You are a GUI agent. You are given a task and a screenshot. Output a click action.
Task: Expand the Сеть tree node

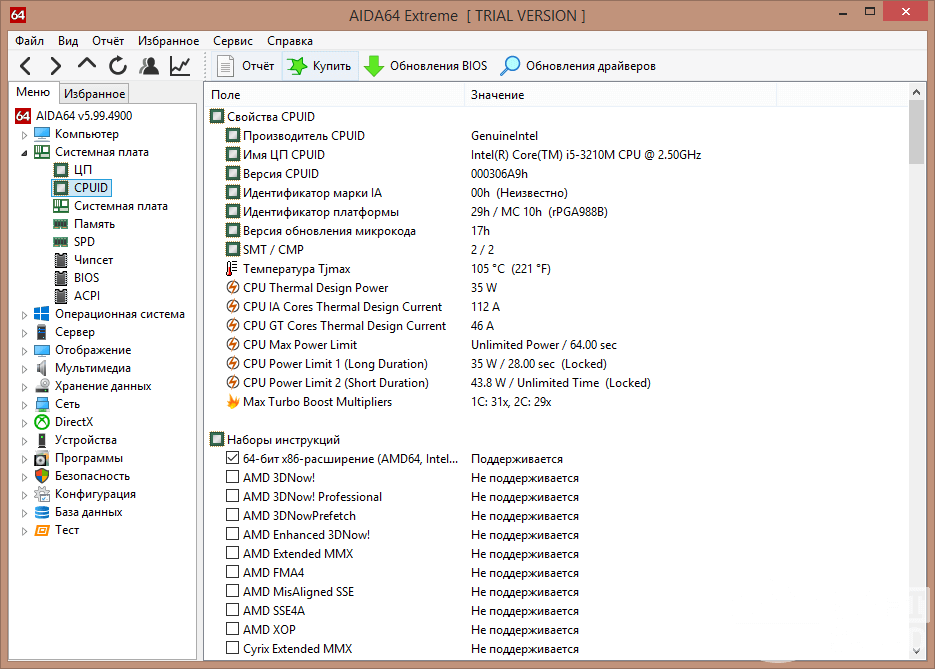click(x=24, y=405)
